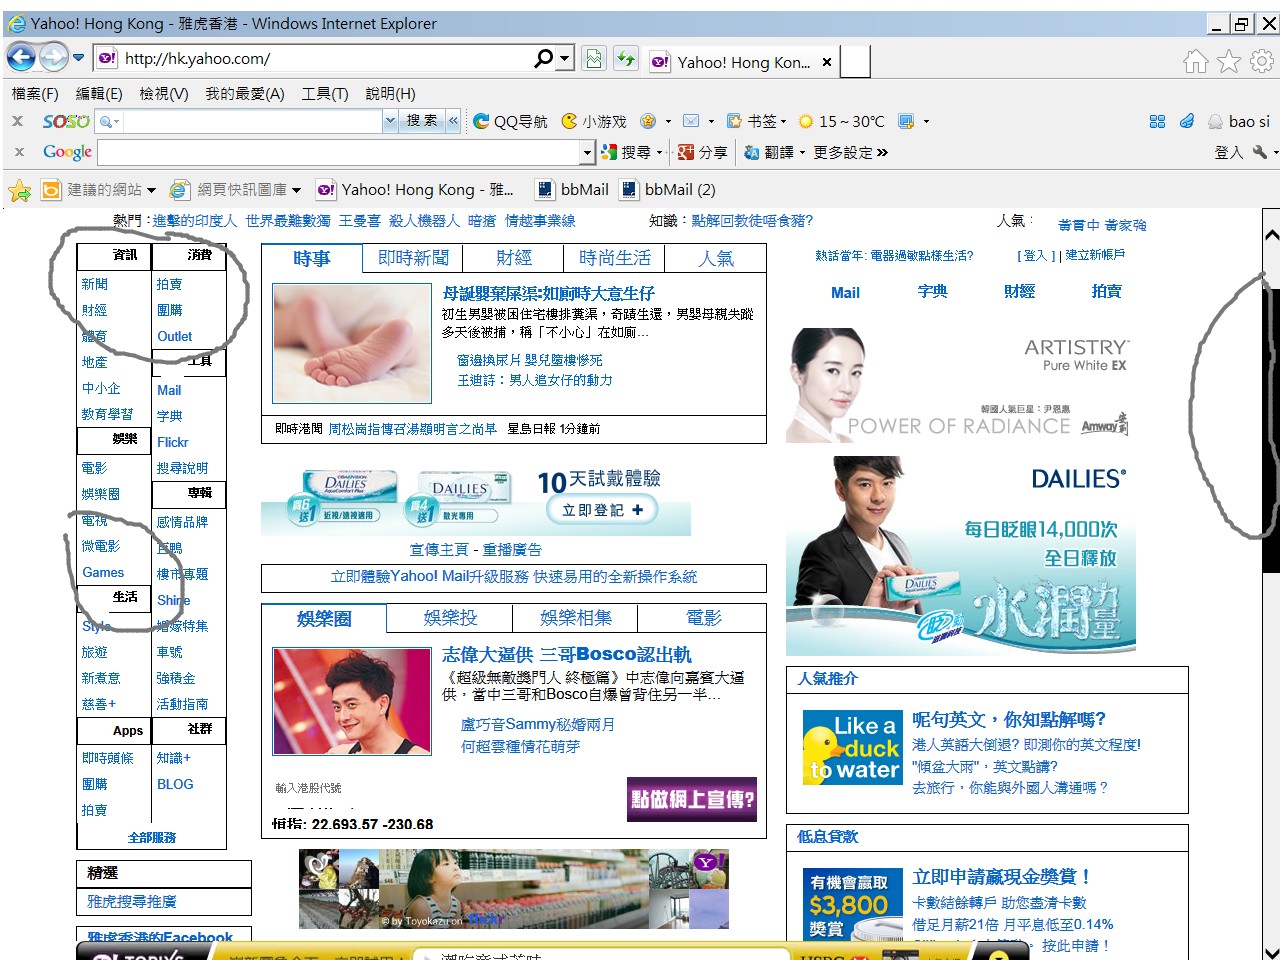
Task: Open the IE Tools gear icon
Action: [1262, 62]
